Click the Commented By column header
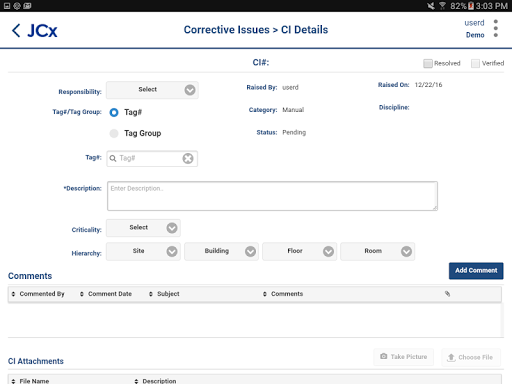This screenshot has width=512, height=384. [42, 294]
